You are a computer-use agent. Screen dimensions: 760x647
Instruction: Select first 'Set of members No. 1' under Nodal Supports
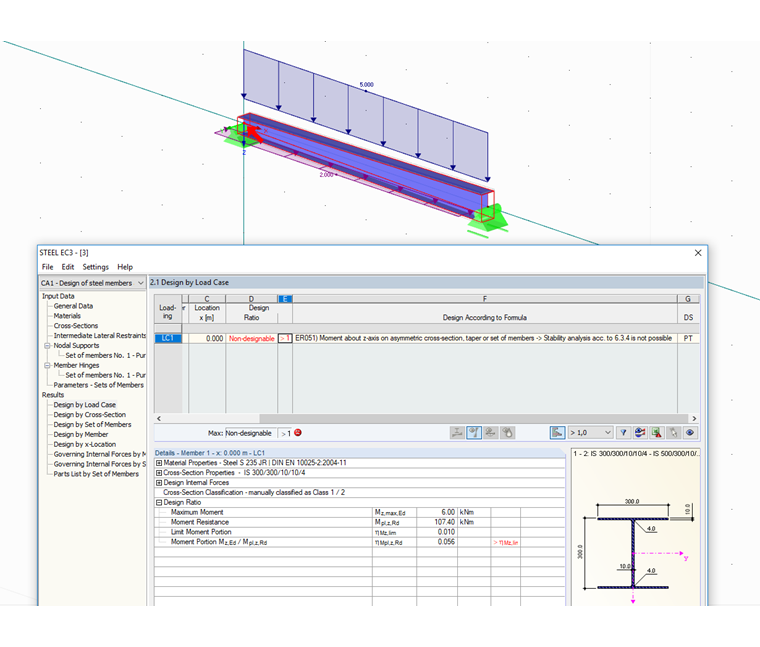pos(105,355)
